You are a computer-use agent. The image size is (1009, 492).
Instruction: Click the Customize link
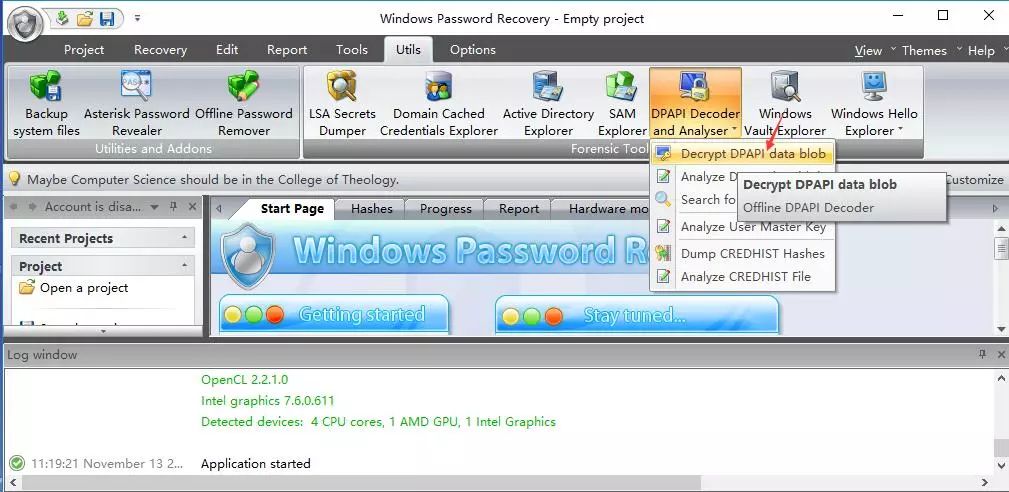pyautogui.click(x=973, y=180)
